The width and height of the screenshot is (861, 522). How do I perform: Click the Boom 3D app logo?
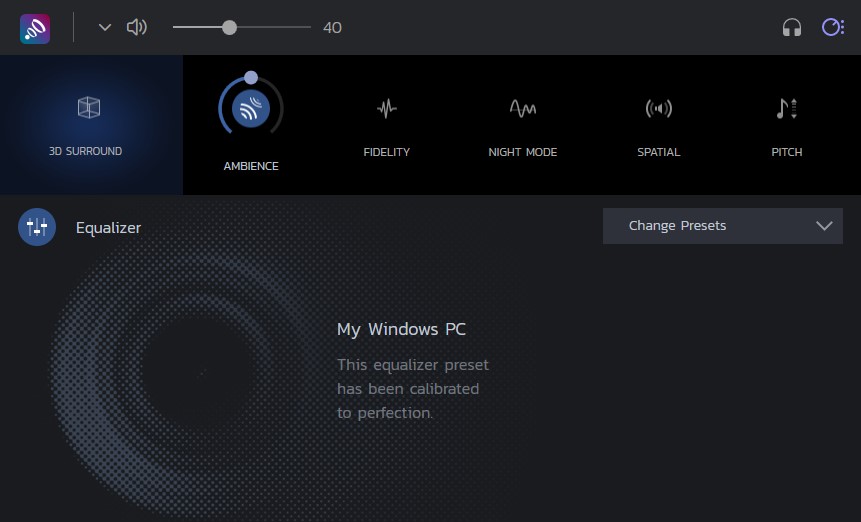coord(35,28)
